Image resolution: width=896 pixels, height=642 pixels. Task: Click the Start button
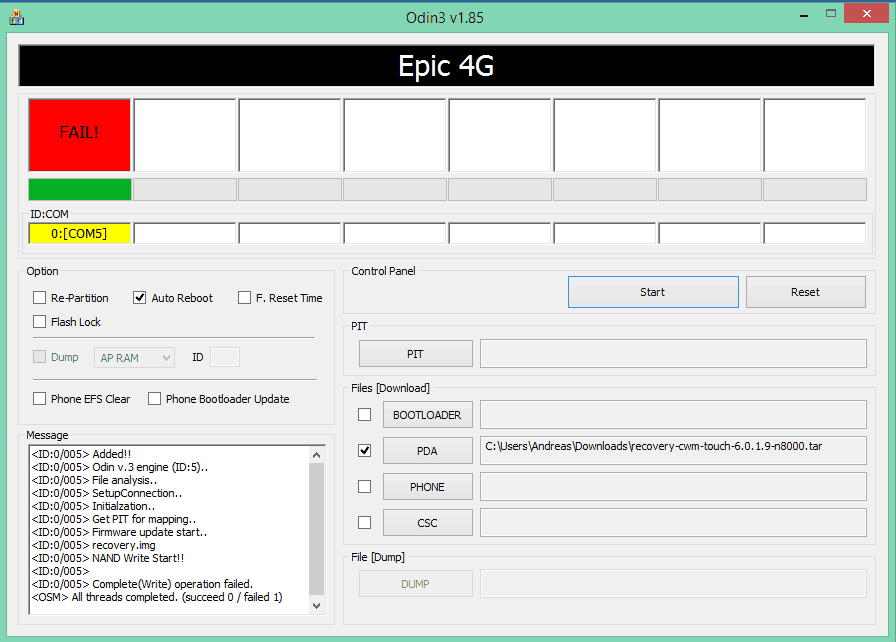(653, 292)
